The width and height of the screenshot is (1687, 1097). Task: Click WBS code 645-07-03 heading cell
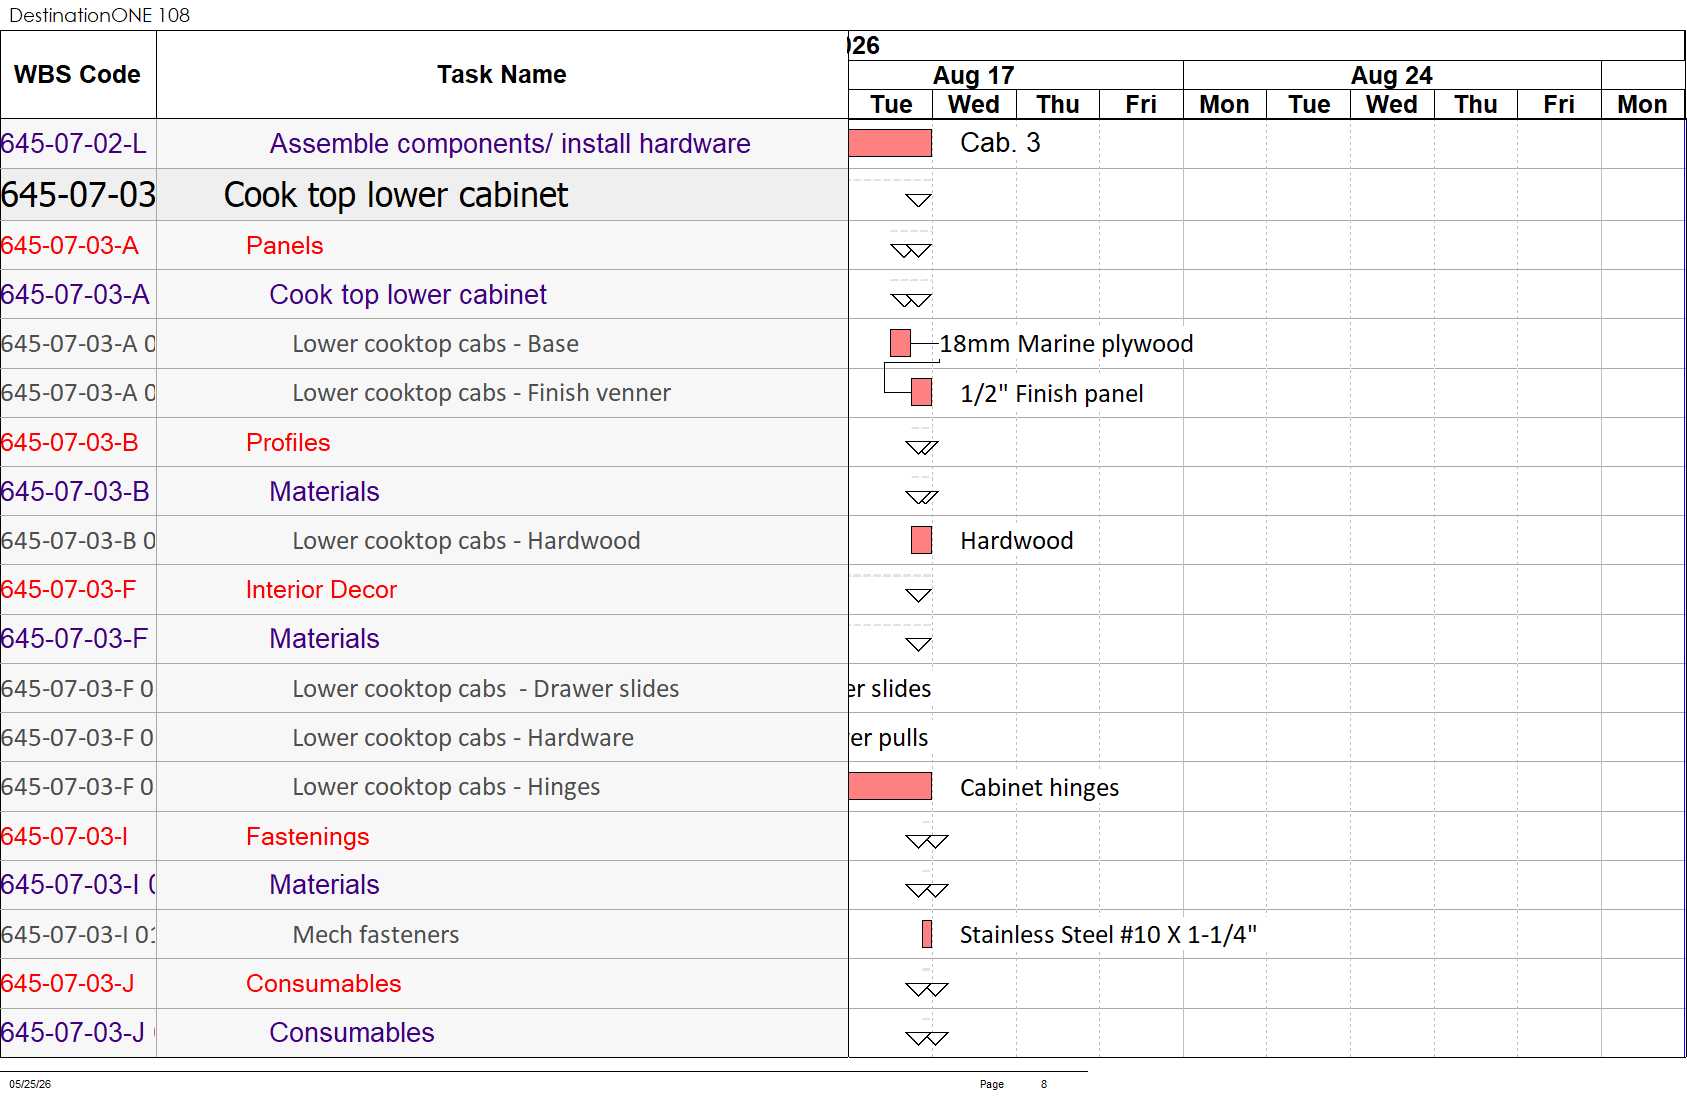click(x=78, y=195)
